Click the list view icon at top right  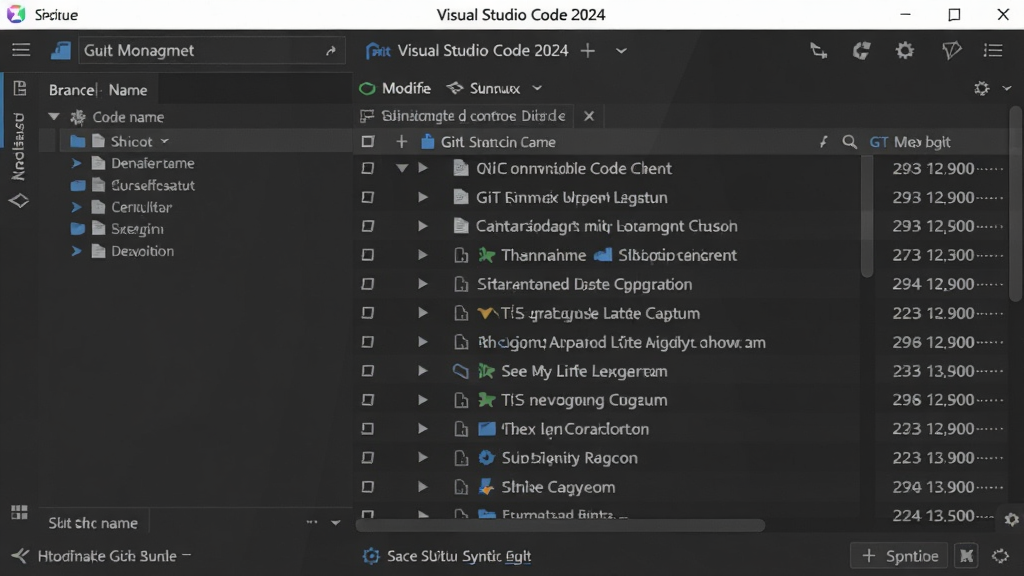pyautogui.click(x=993, y=50)
